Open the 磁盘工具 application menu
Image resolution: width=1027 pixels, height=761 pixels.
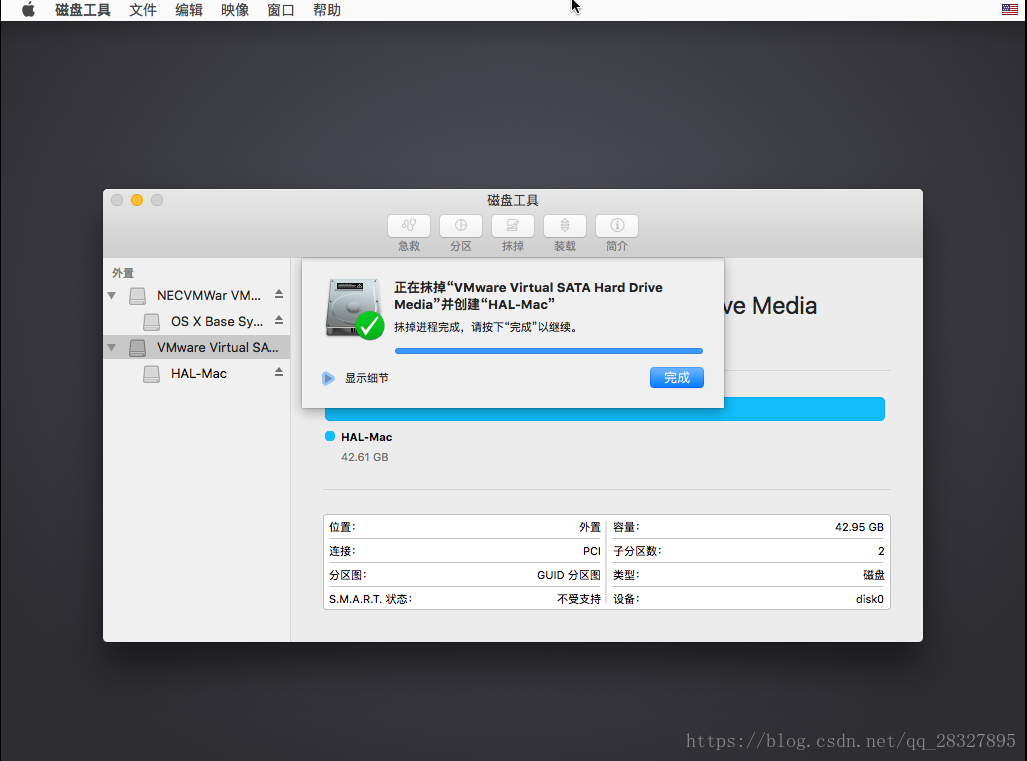coord(83,10)
